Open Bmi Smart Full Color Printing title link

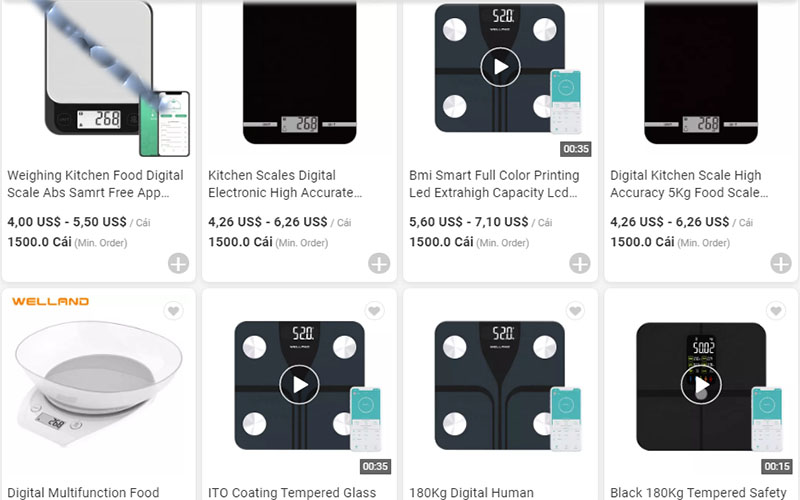point(494,183)
